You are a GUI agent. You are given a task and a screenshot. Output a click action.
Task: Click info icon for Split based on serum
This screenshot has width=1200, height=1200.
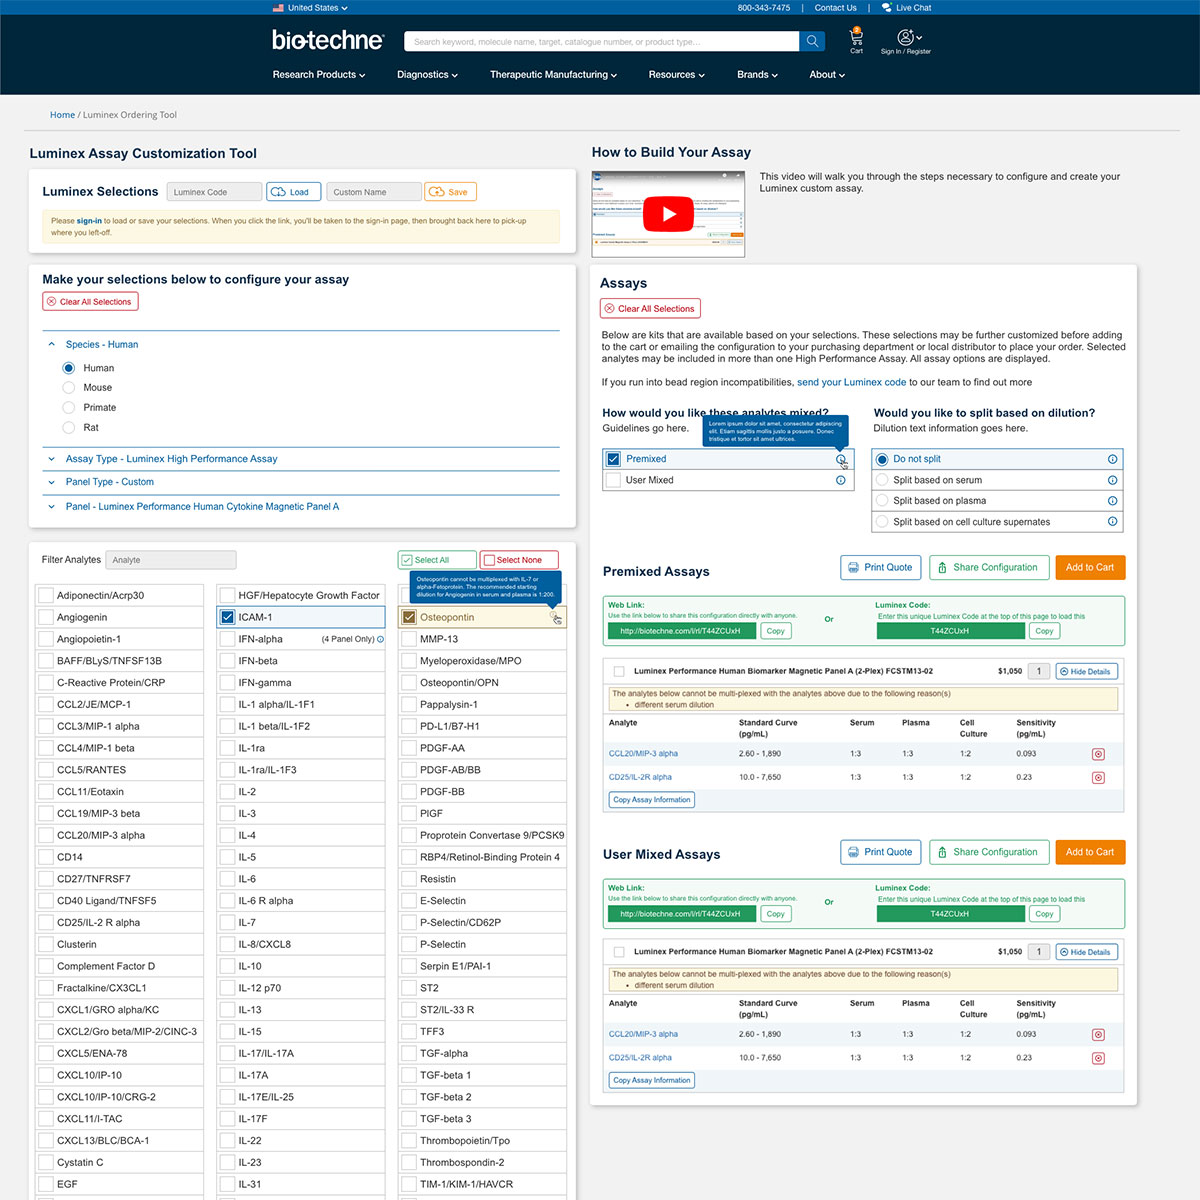[x=1112, y=480]
